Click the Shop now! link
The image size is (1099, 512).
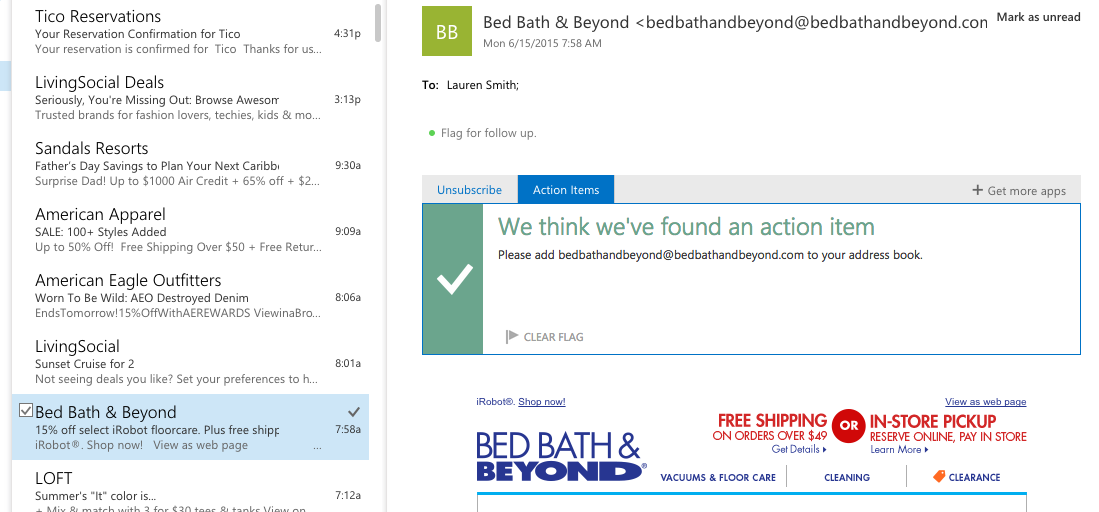(x=542, y=402)
